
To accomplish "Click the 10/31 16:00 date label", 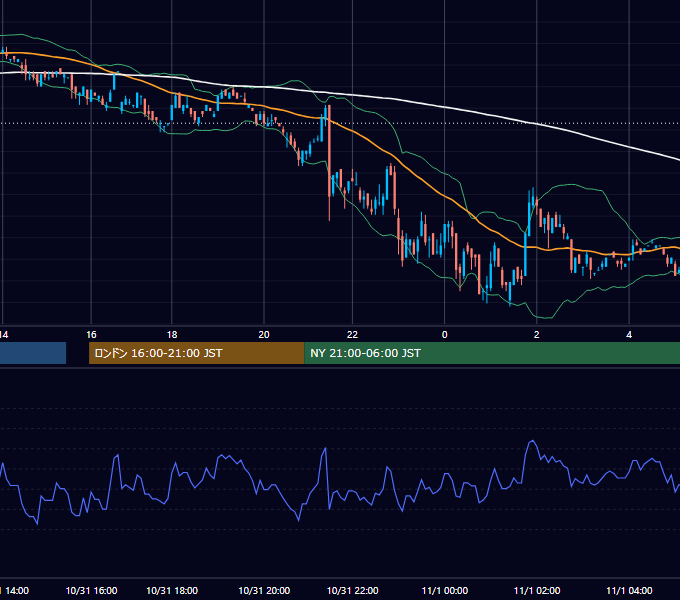I will pyautogui.click(x=91, y=590).
